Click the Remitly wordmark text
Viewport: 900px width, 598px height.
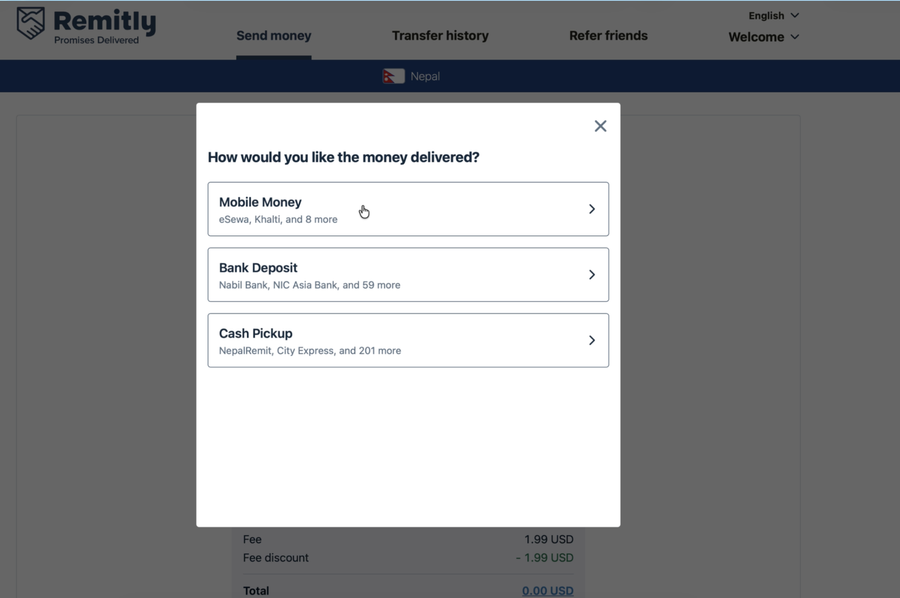pyautogui.click(x=104, y=21)
